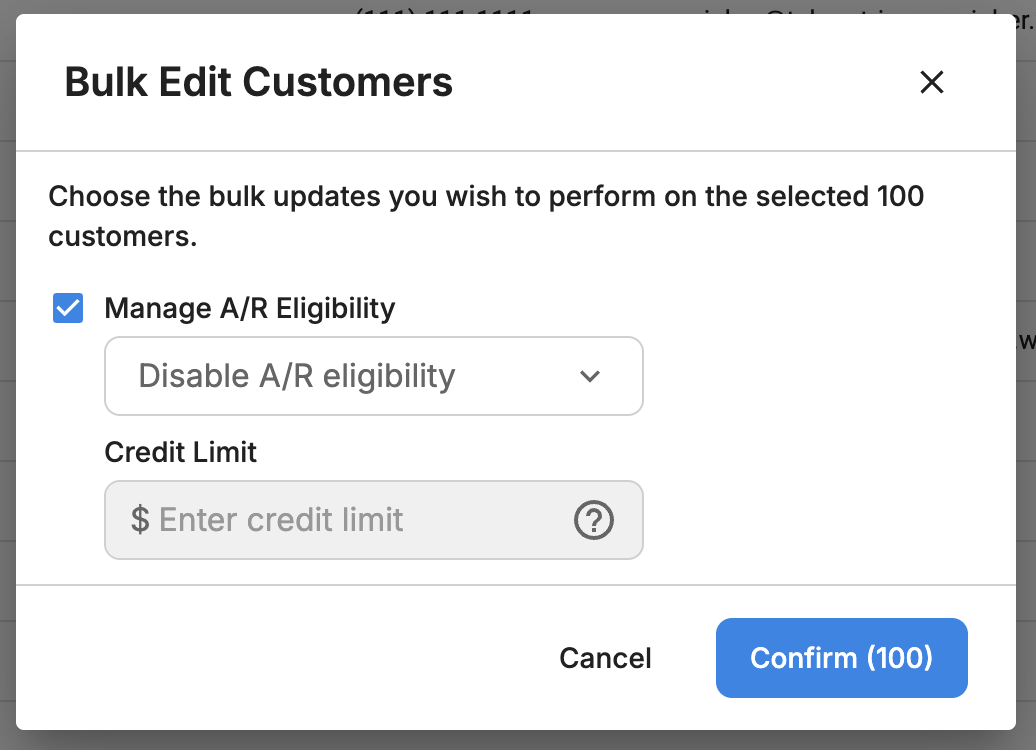Select the Disable A/R eligibility text
The height and width of the screenshot is (750, 1036).
pos(297,376)
